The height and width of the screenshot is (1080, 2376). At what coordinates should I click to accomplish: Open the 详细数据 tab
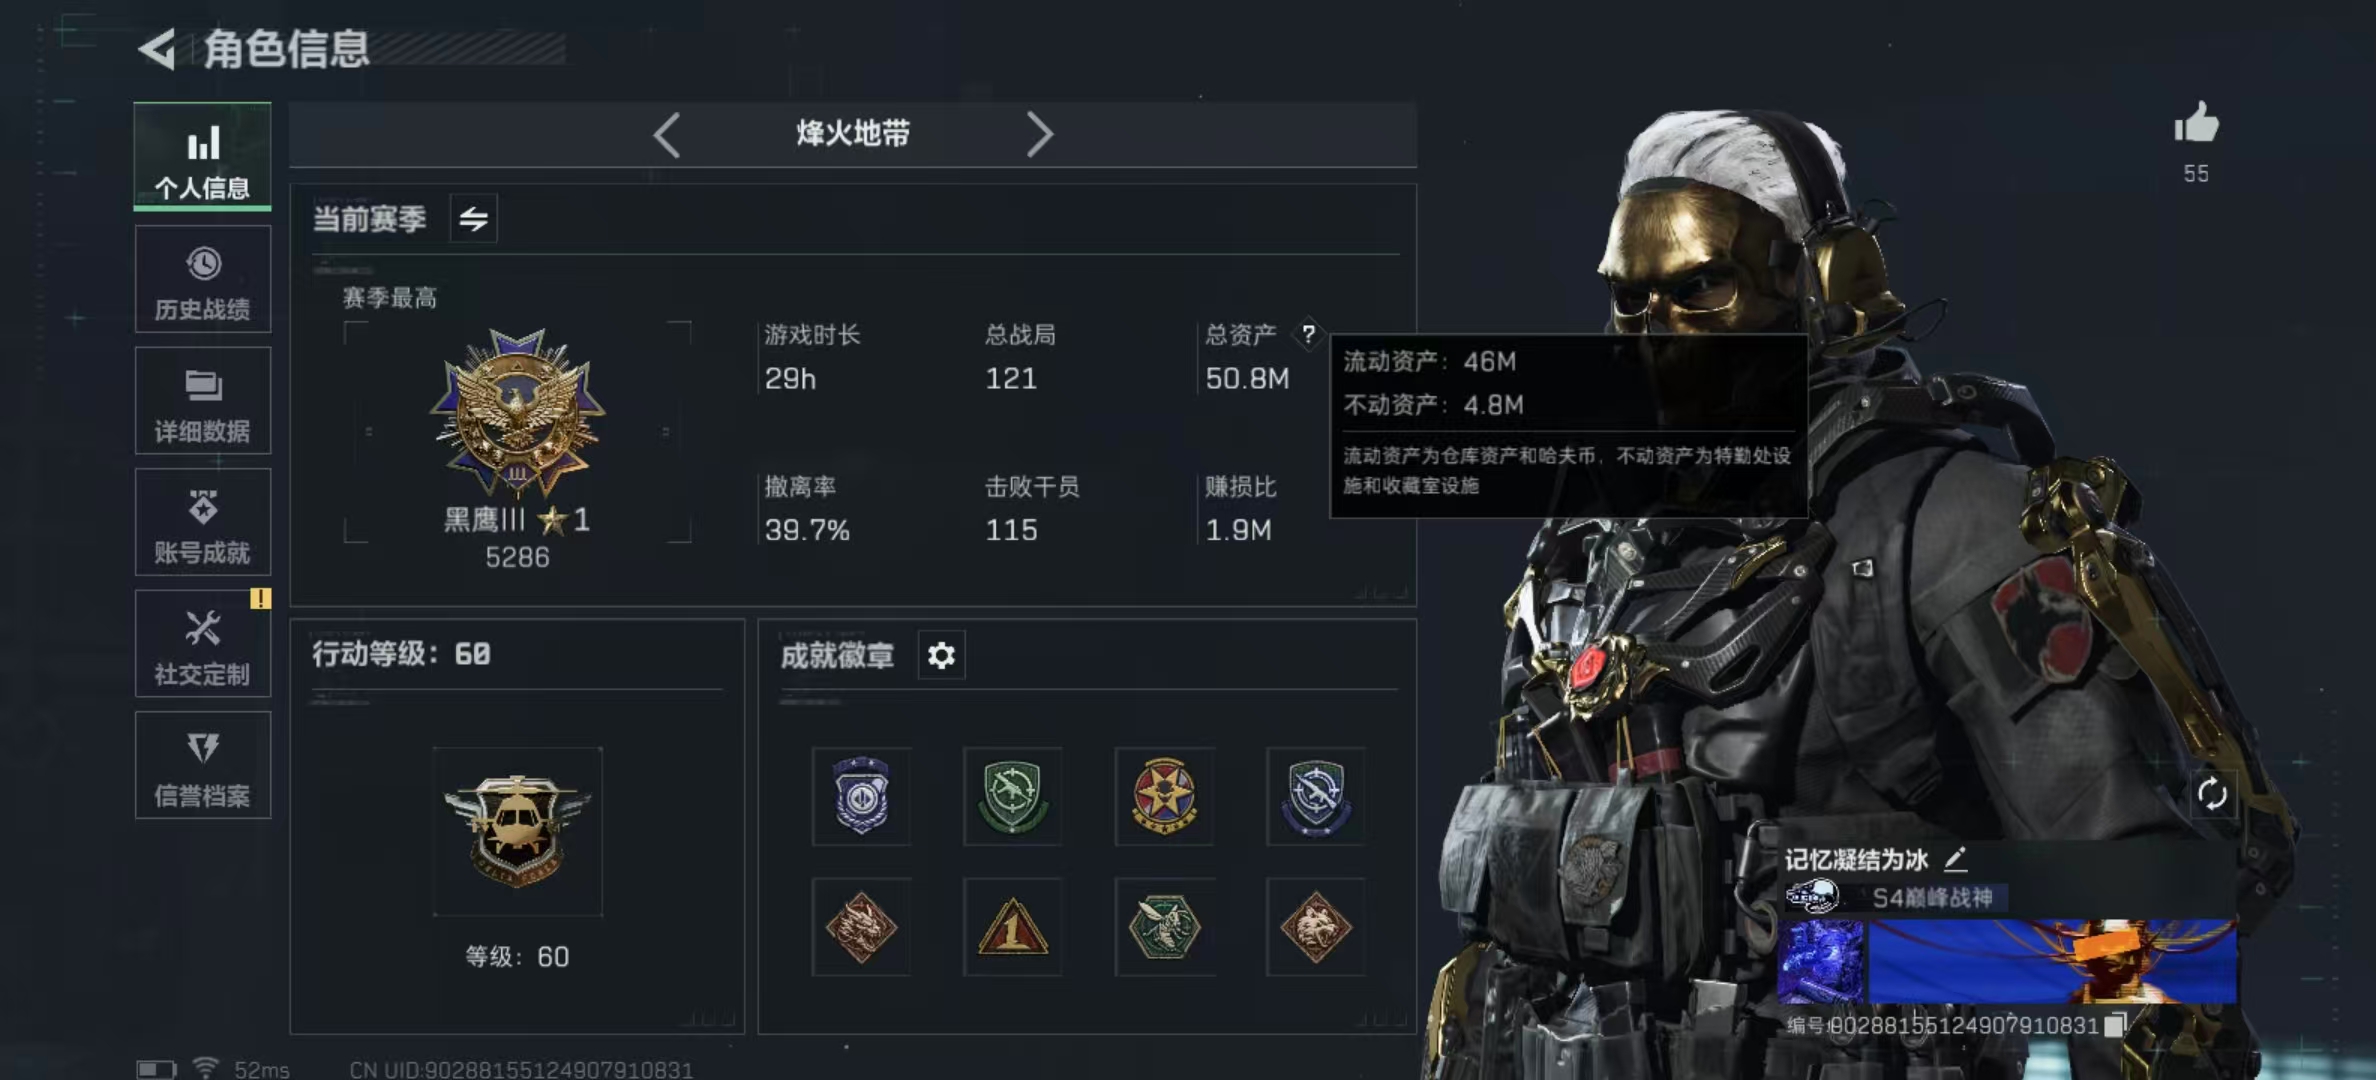(203, 401)
